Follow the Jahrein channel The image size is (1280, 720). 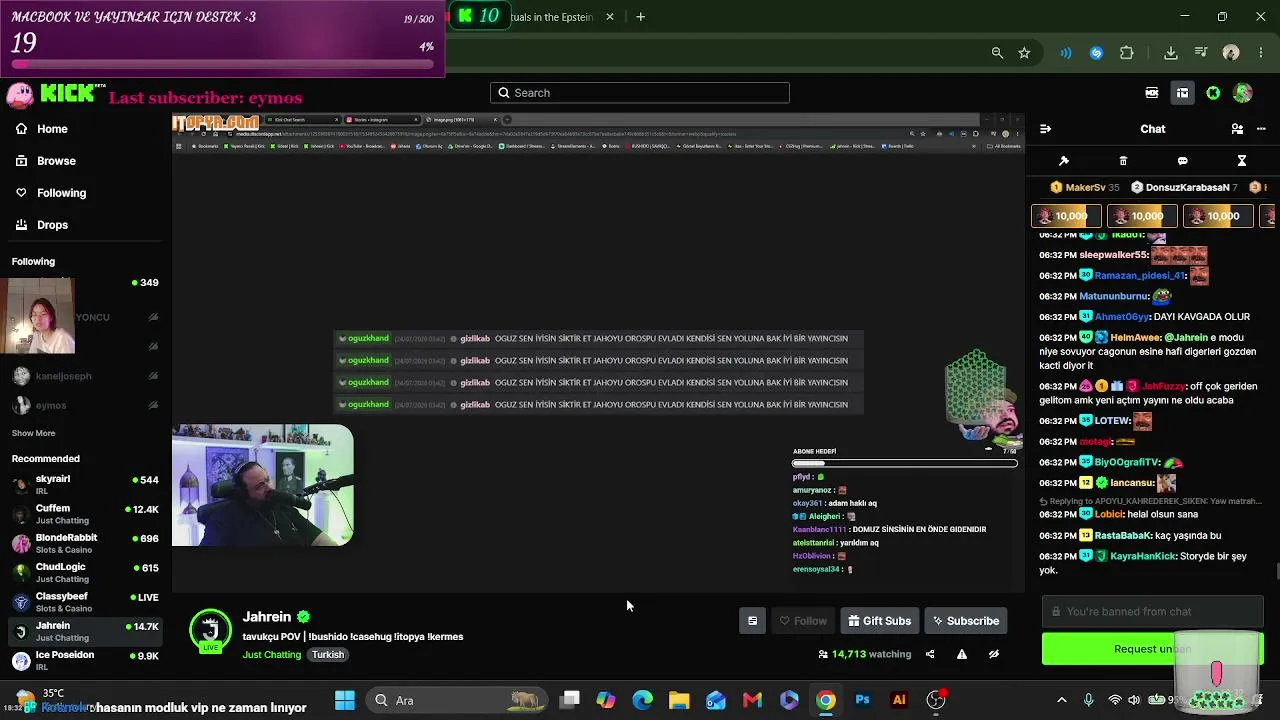coord(803,621)
